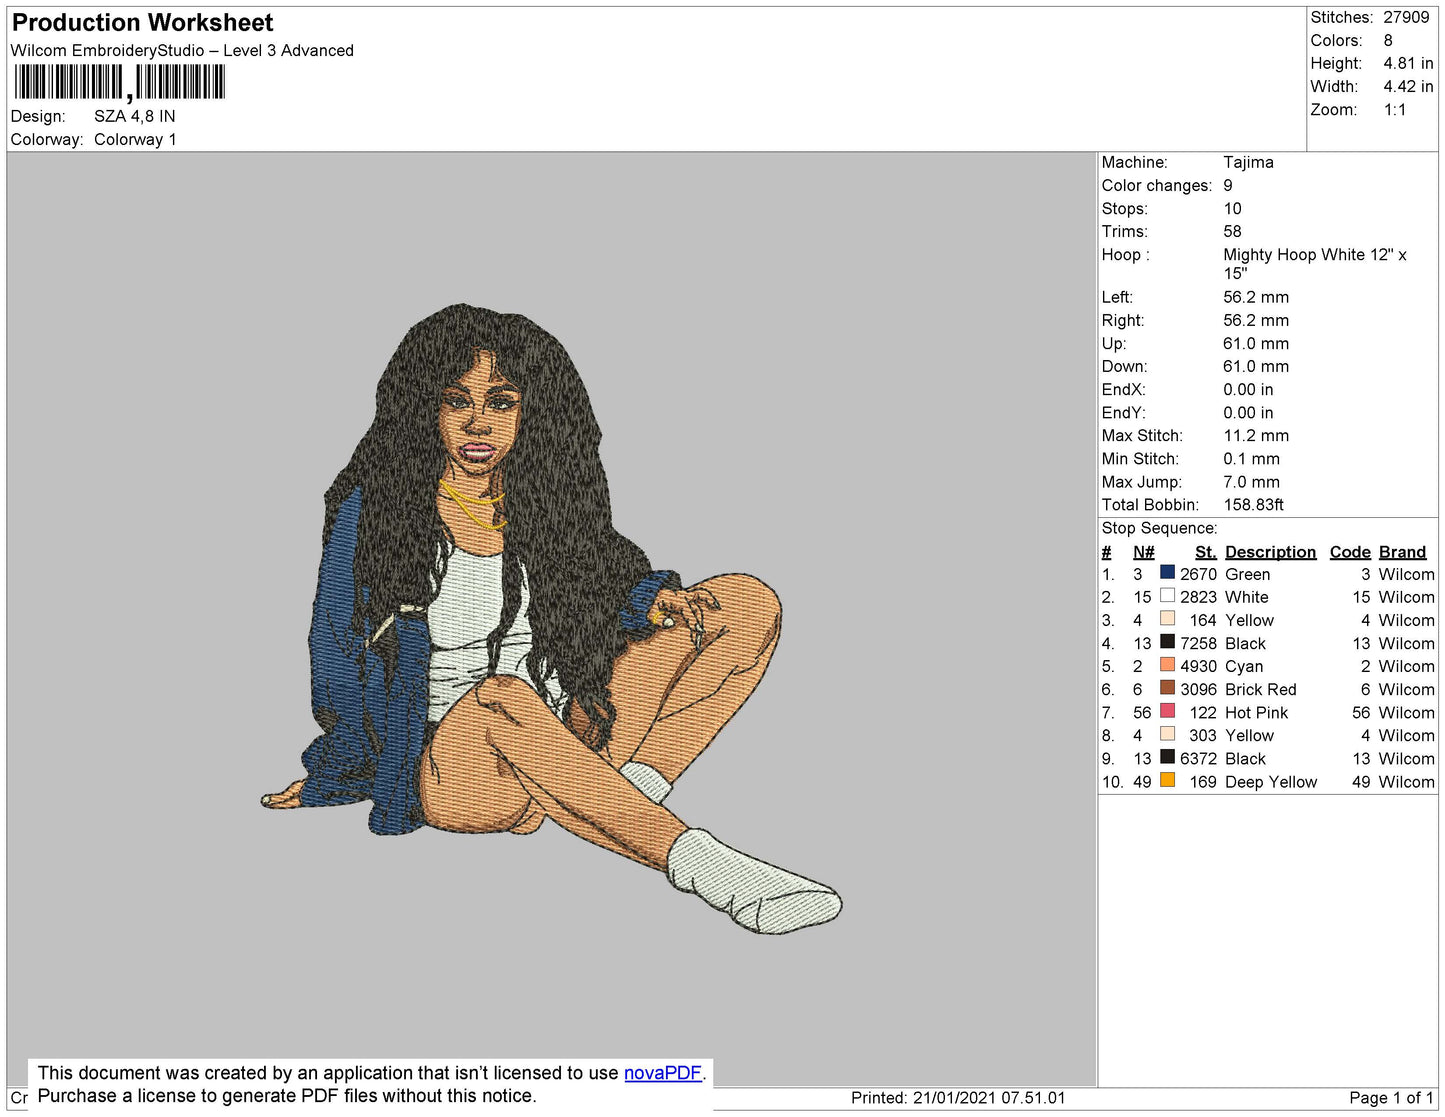Open the novaPDF license link
1445x1117 pixels.
663,1072
